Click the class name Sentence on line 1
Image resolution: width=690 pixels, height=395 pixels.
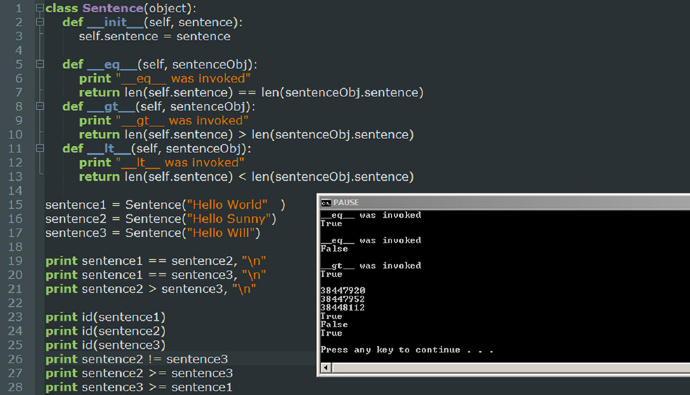(113, 8)
